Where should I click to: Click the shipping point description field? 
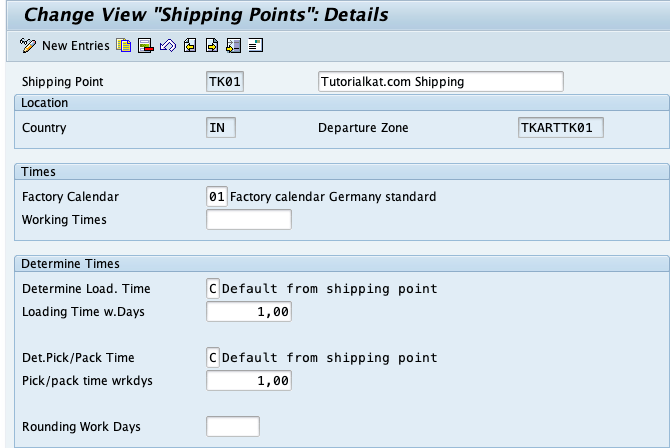441,81
